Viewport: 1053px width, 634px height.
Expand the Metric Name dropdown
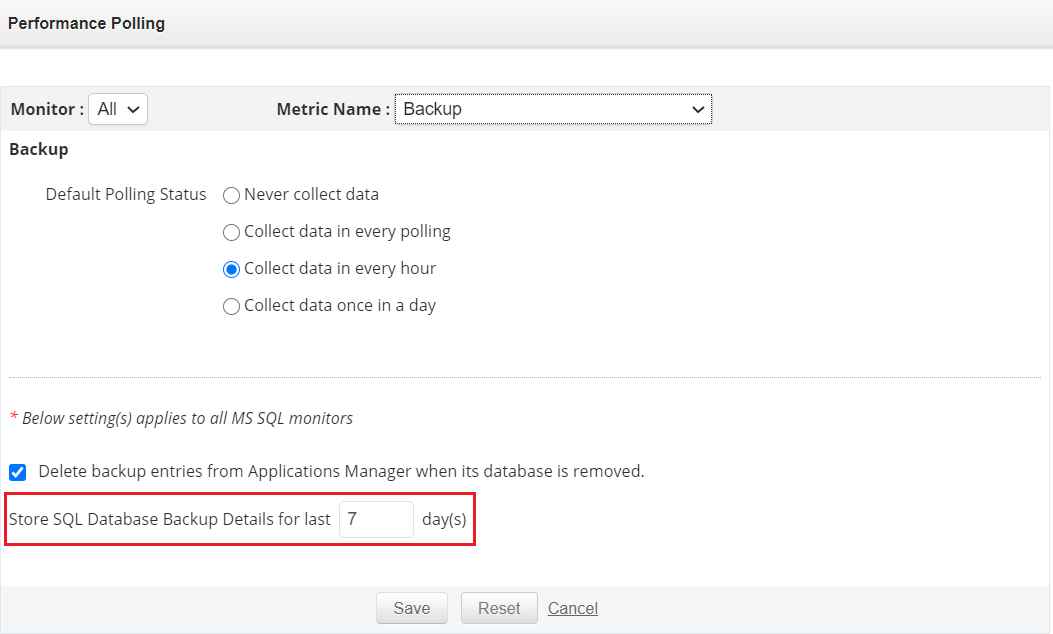[553, 109]
